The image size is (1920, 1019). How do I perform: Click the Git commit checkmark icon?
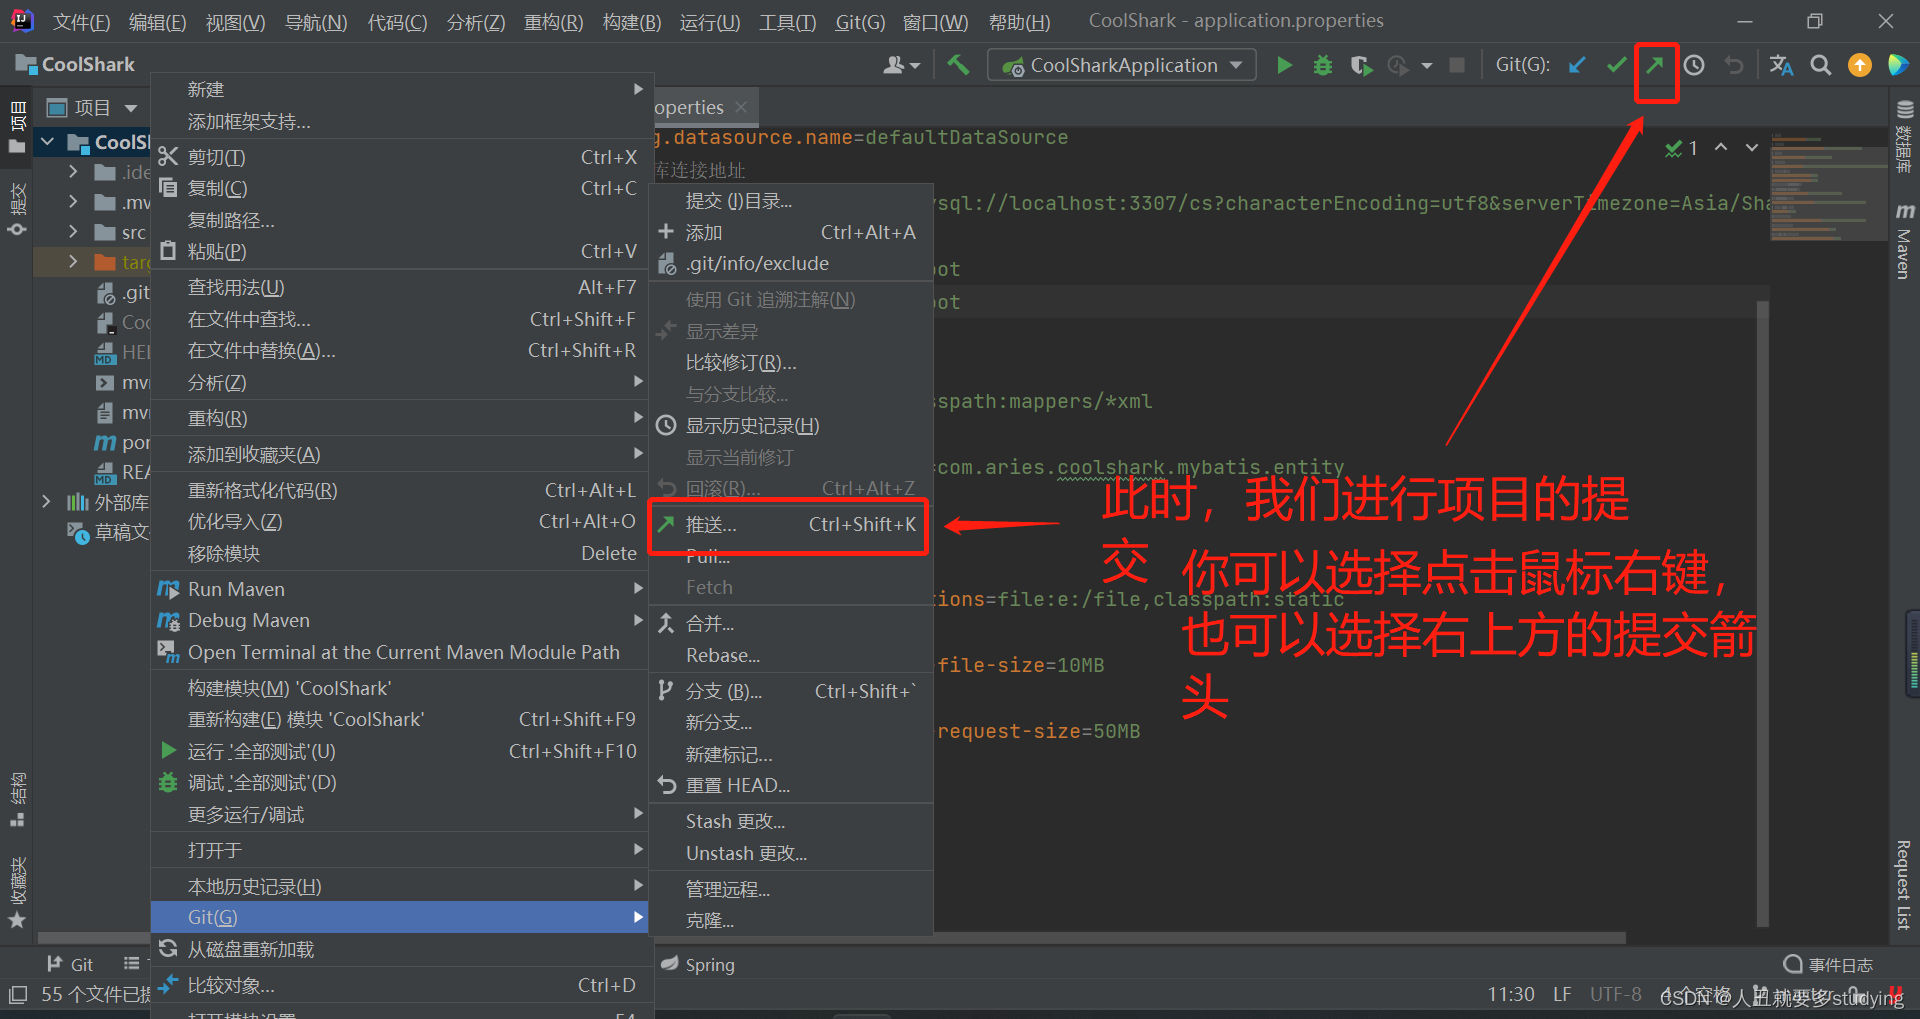tap(1616, 65)
